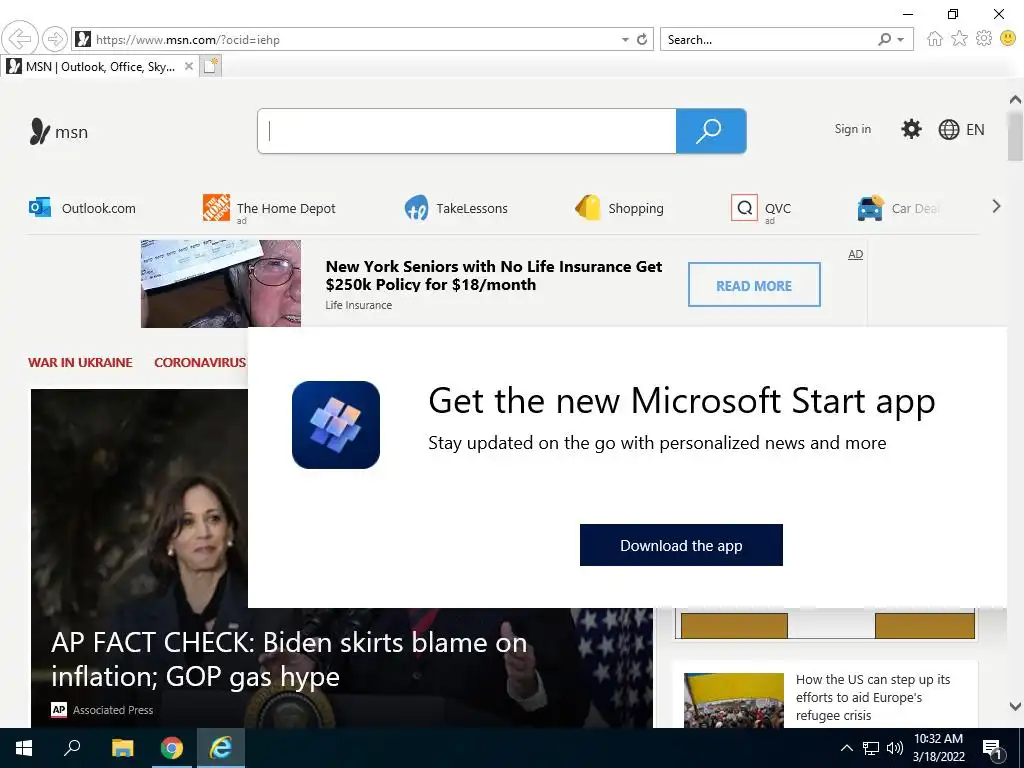Image resolution: width=1024 pixels, height=768 pixels.
Task: Open IE Tools gear menu
Action: pyautogui.click(x=984, y=39)
